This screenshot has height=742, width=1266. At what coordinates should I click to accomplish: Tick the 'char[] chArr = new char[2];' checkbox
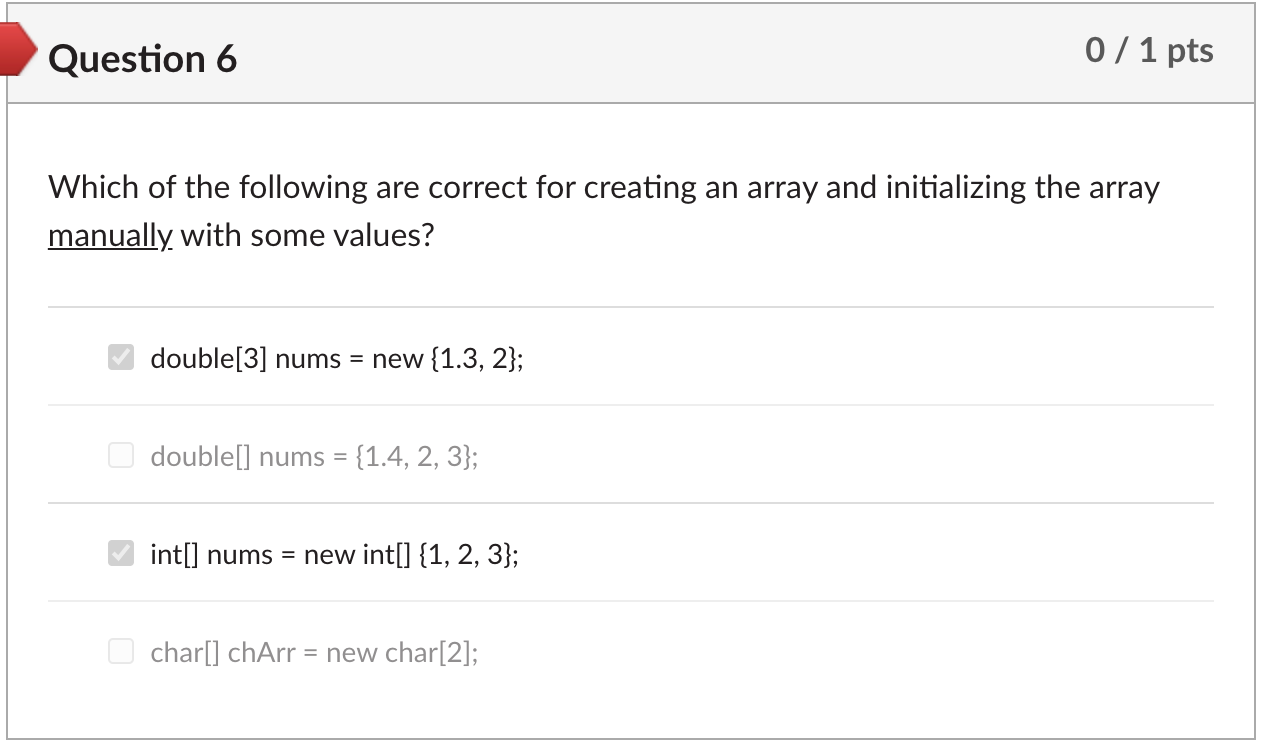(121, 652)
